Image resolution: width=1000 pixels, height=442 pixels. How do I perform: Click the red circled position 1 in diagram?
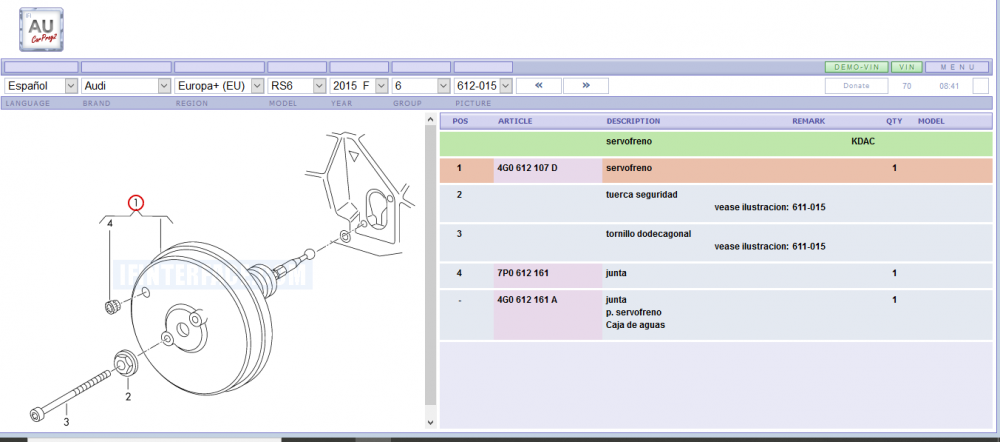coord(136,203)
